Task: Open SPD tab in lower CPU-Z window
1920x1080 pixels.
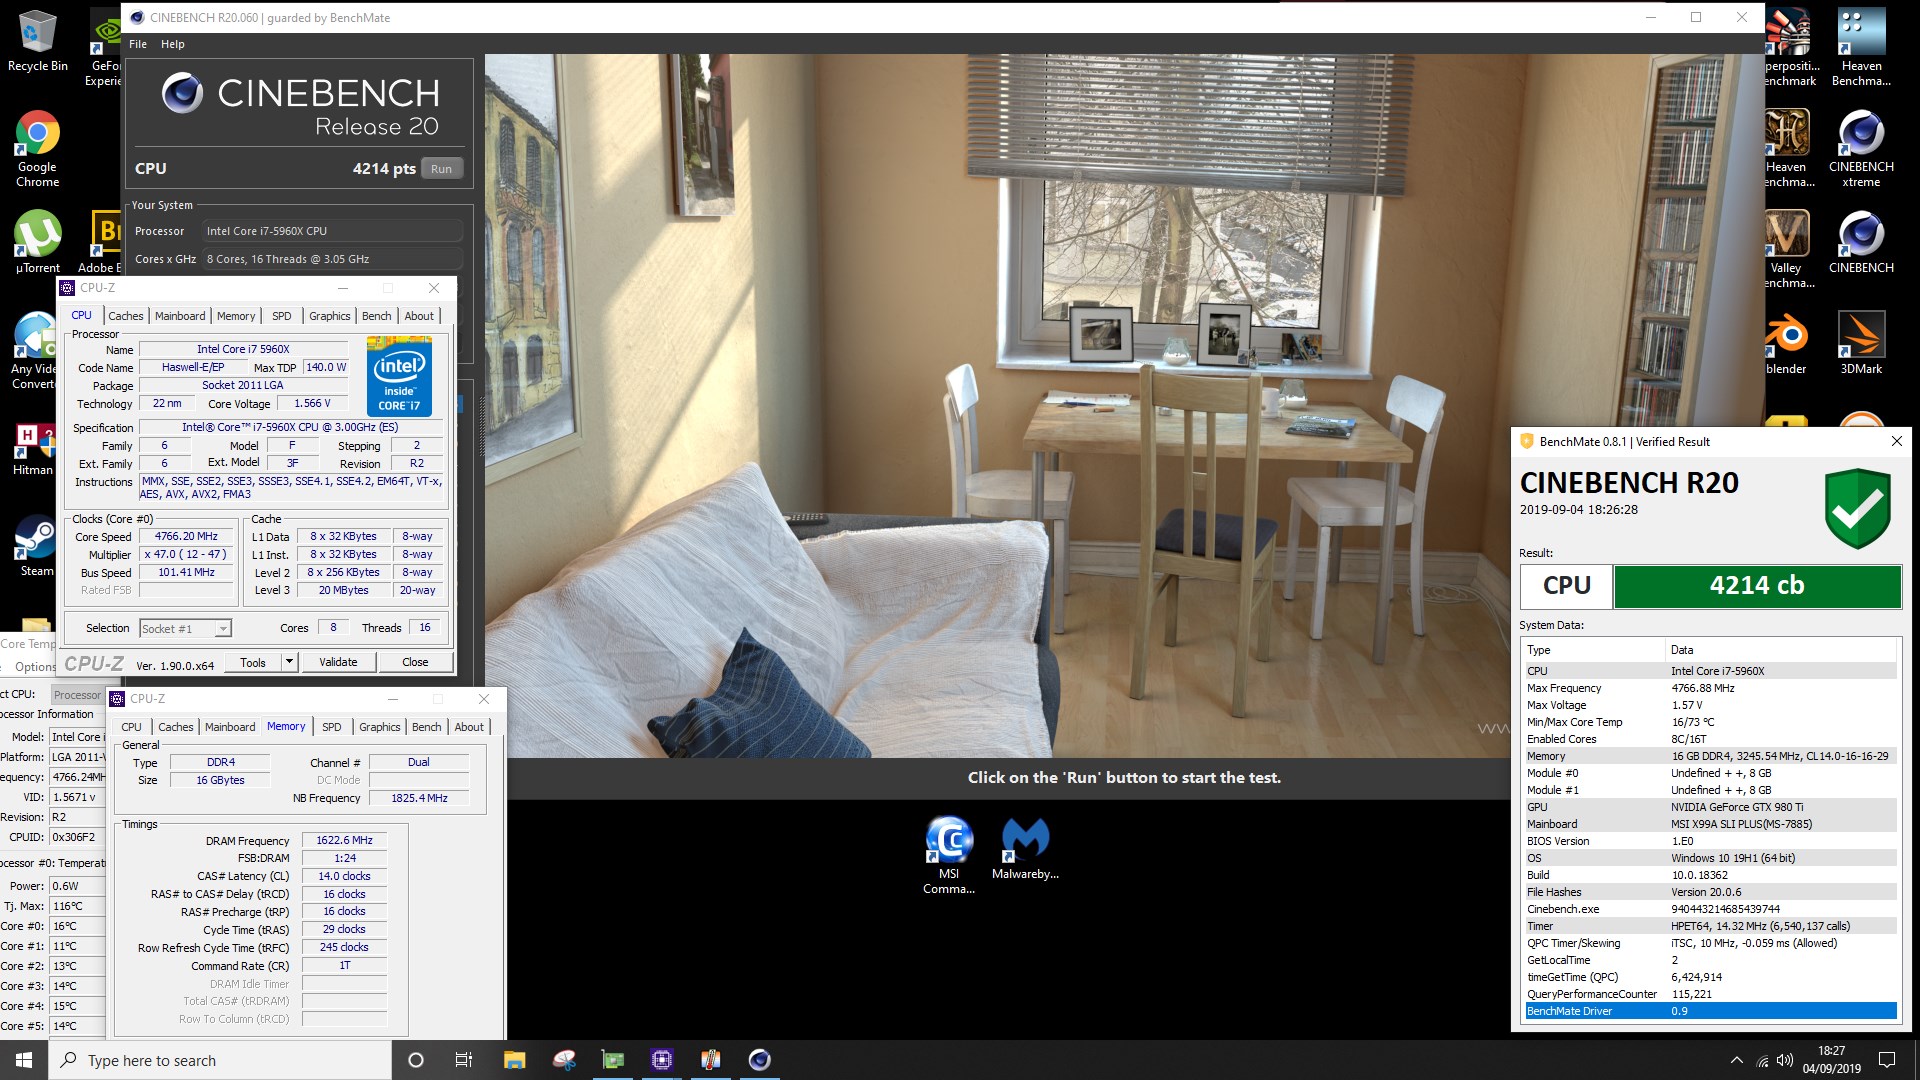Action: 332,727
